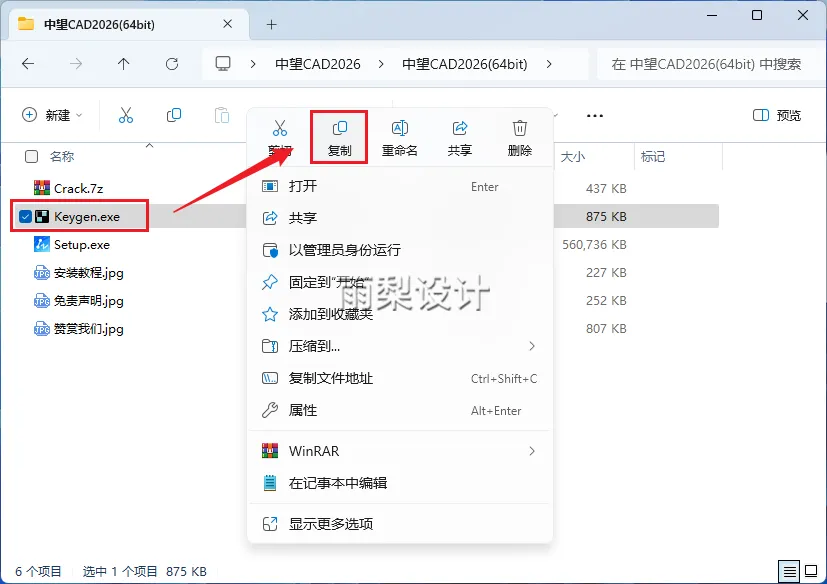Screen dimensions: 827x584
Task: Go back with the left arrow
Action: coord(28,64)
